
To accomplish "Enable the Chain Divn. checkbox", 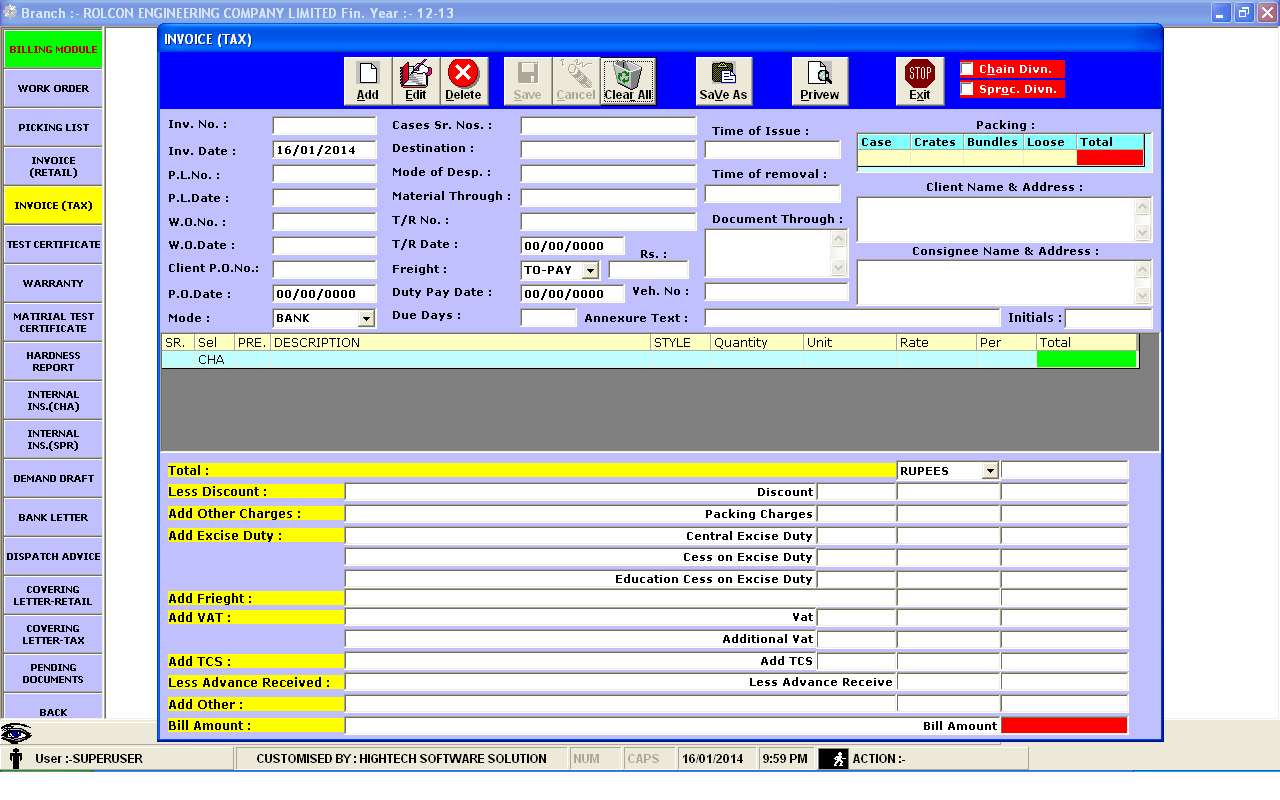I will click(967, 69).
